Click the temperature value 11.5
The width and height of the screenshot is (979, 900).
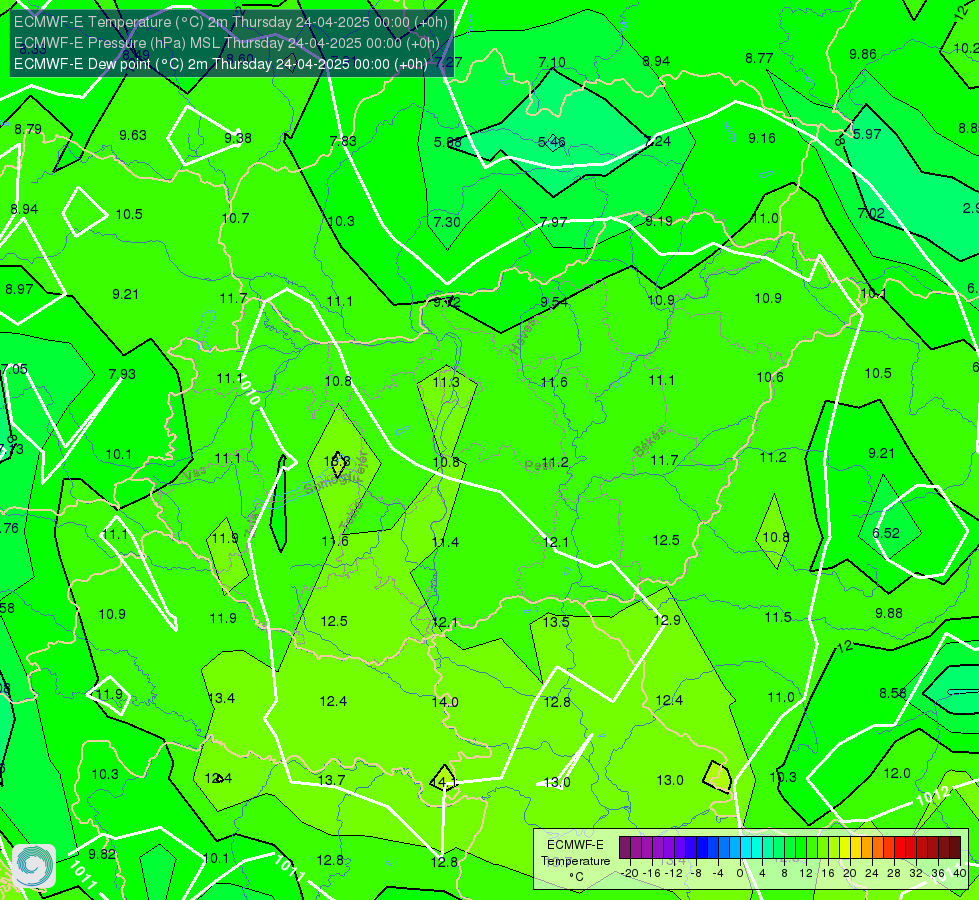coord(778,618)
